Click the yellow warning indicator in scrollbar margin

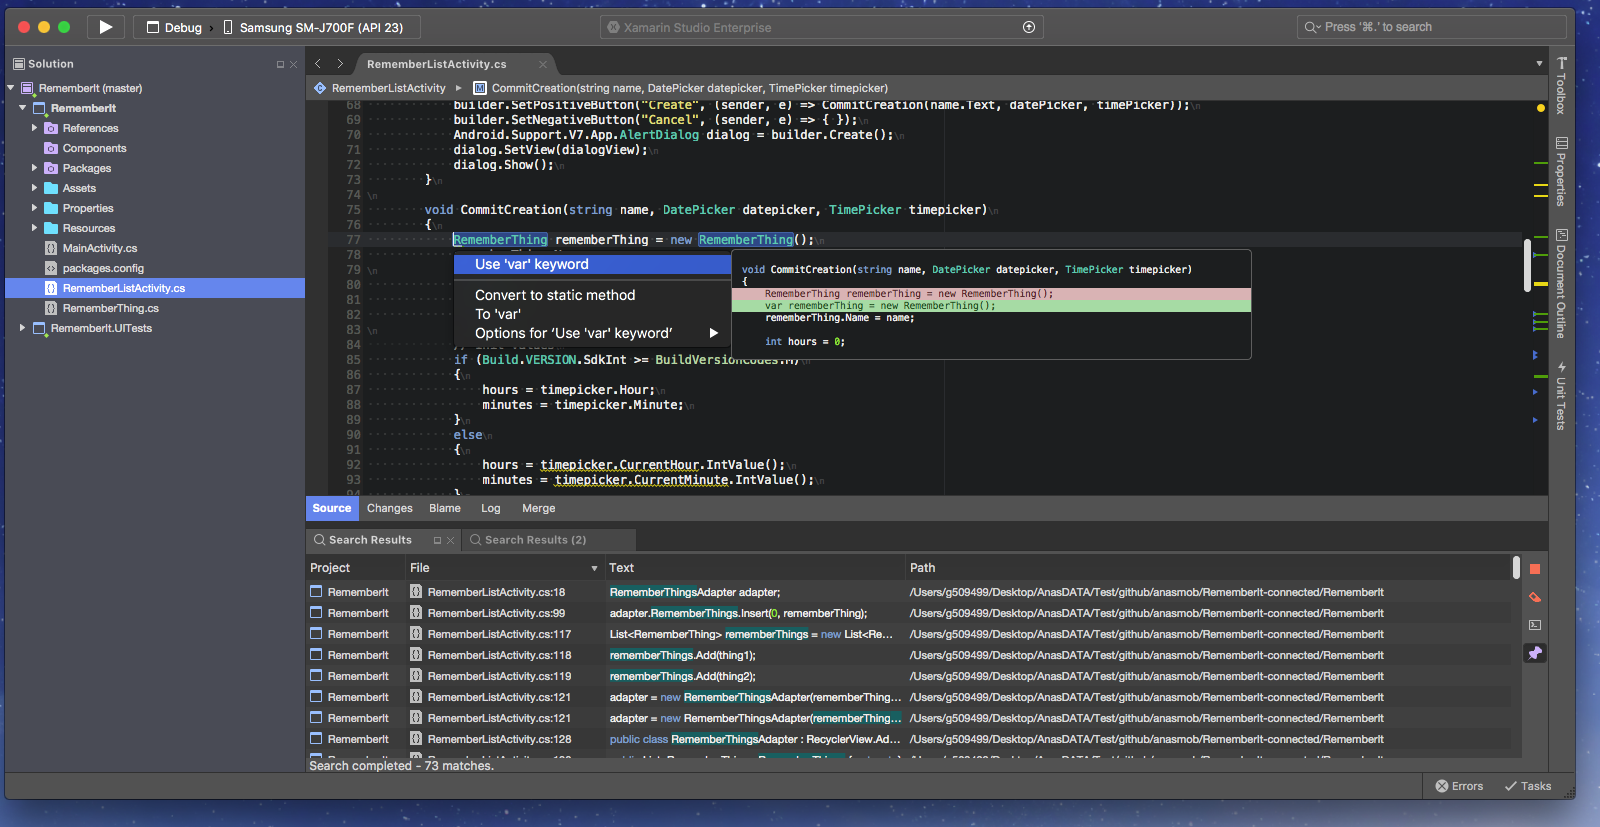coord(1540,107)
